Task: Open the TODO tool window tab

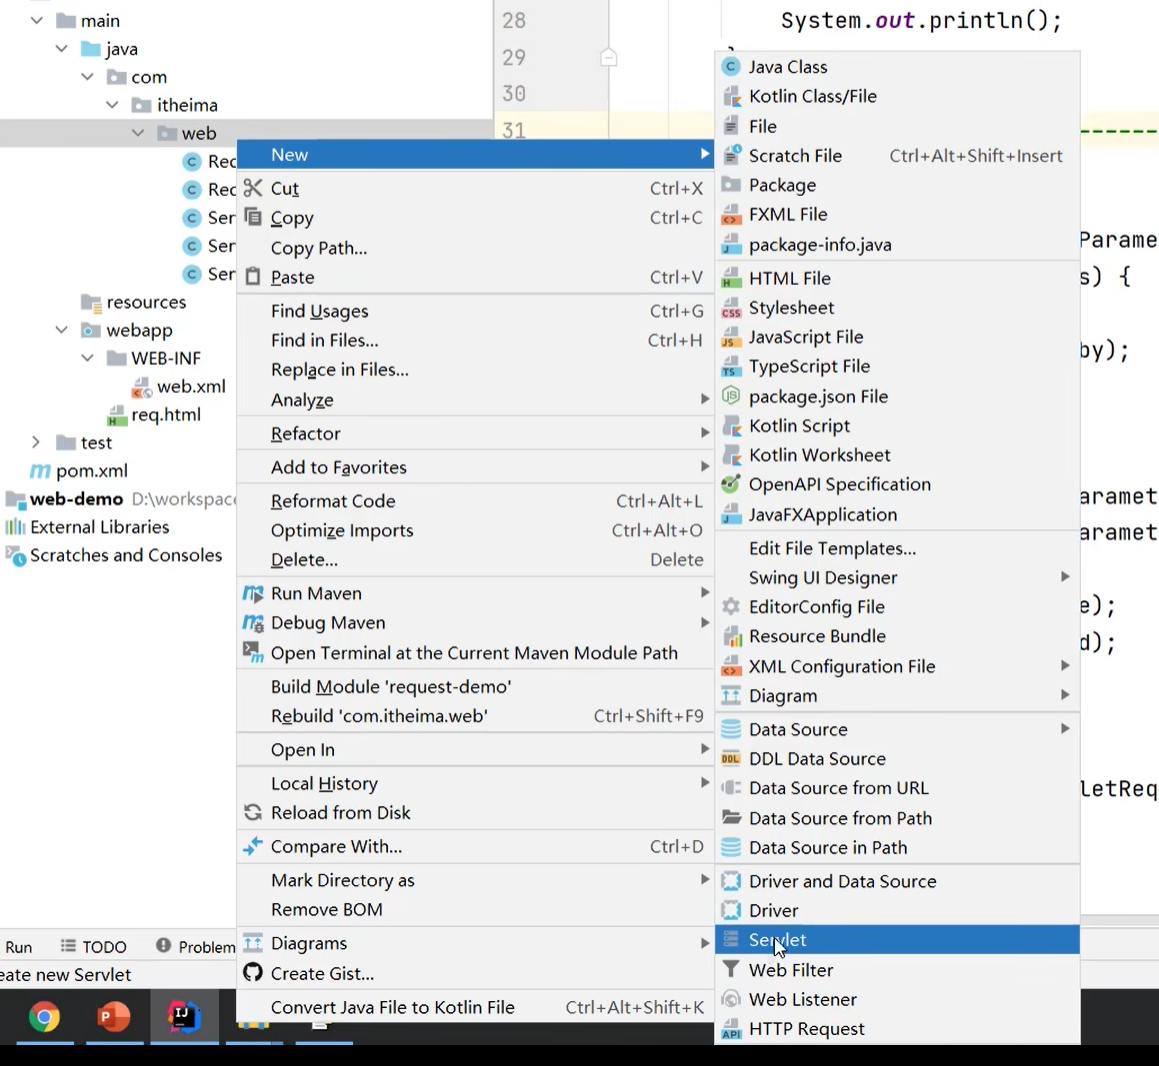Action: (94, 947)
